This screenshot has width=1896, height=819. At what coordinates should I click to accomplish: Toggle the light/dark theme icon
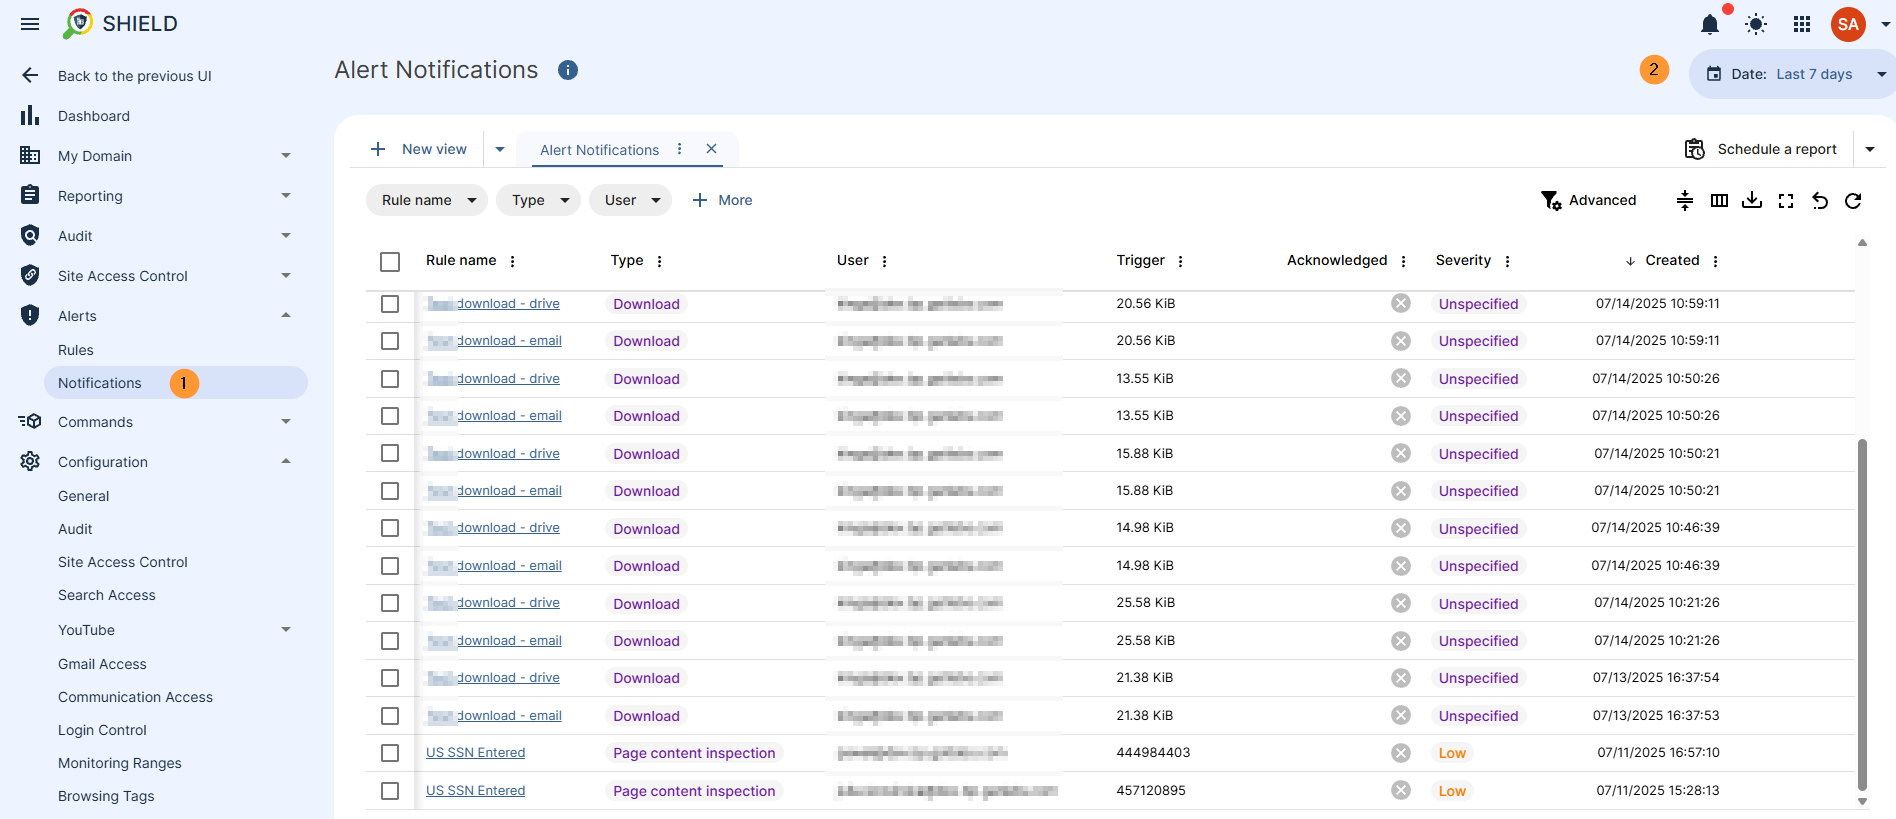click(1756, 24)
